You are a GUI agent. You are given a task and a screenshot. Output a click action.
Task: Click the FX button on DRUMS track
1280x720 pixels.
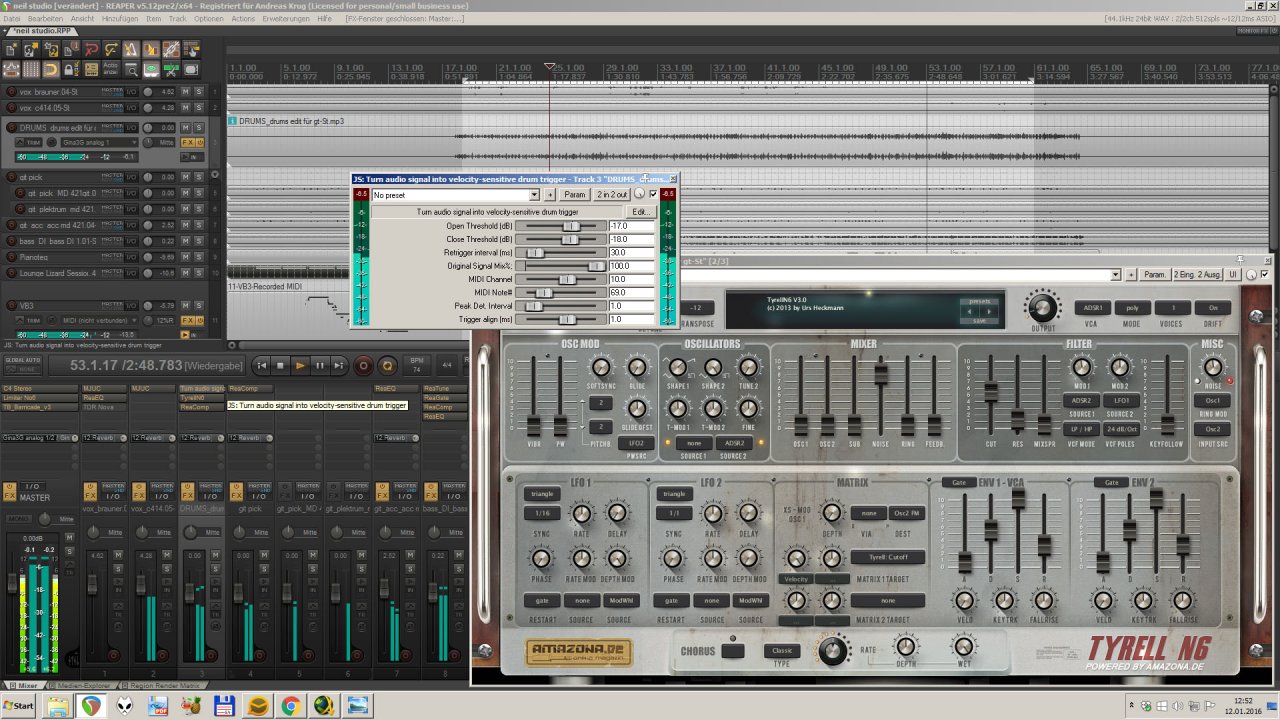188,142
